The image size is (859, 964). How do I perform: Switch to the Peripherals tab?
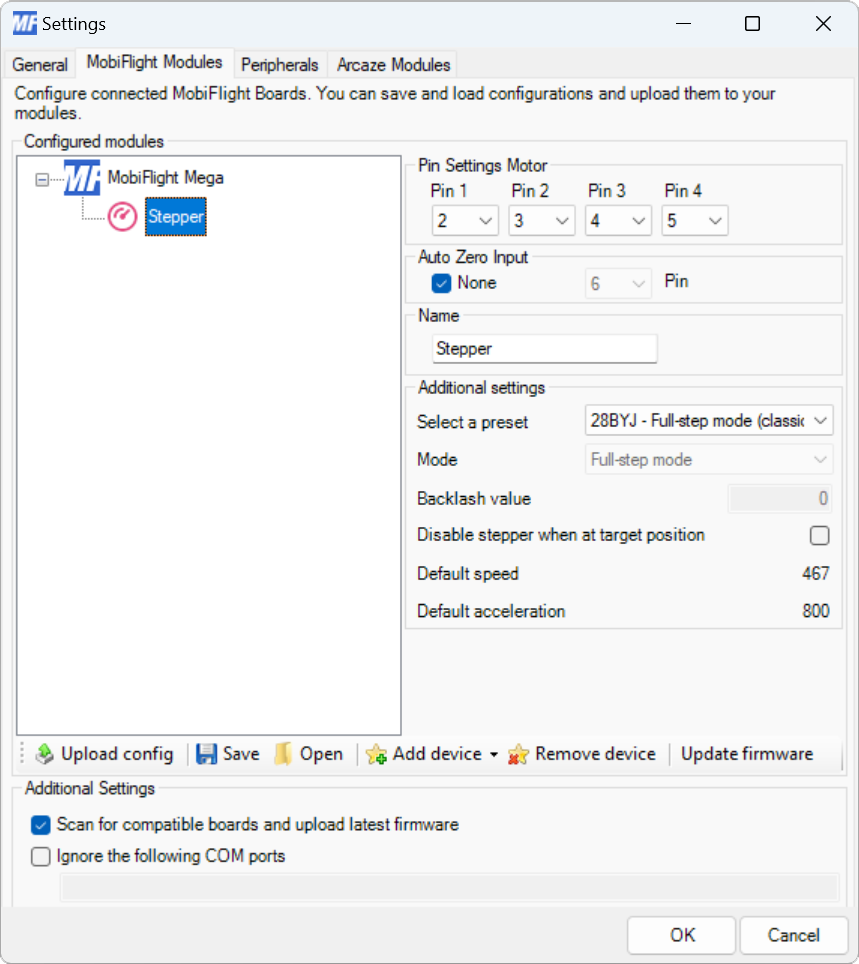[279, 64]
